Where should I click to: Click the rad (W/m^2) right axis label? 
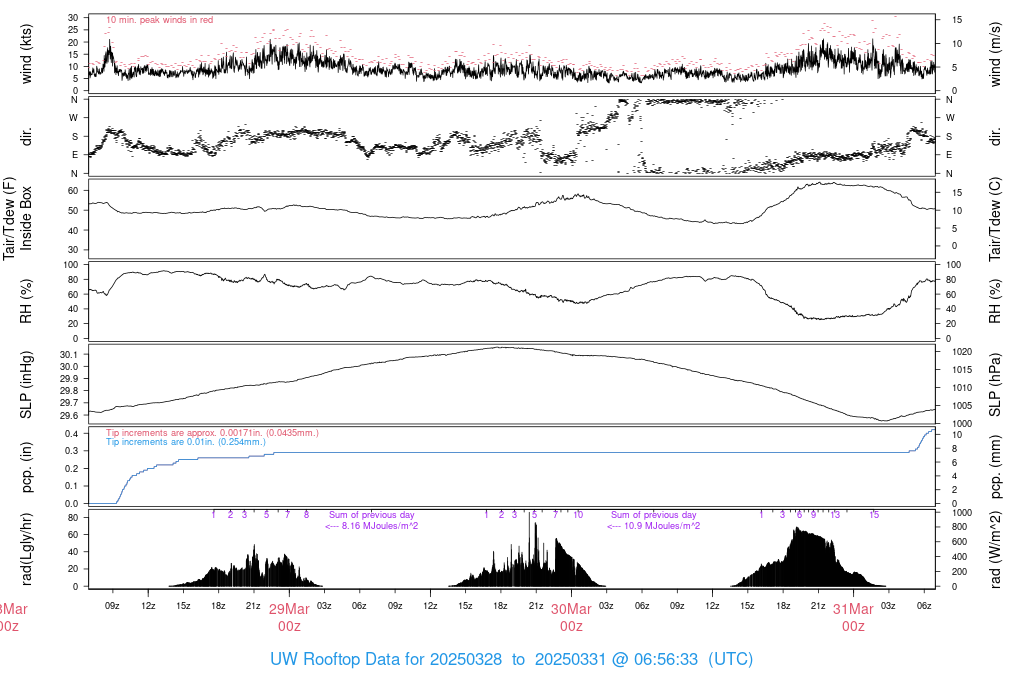pyautogui.click(x=995, y=550)
